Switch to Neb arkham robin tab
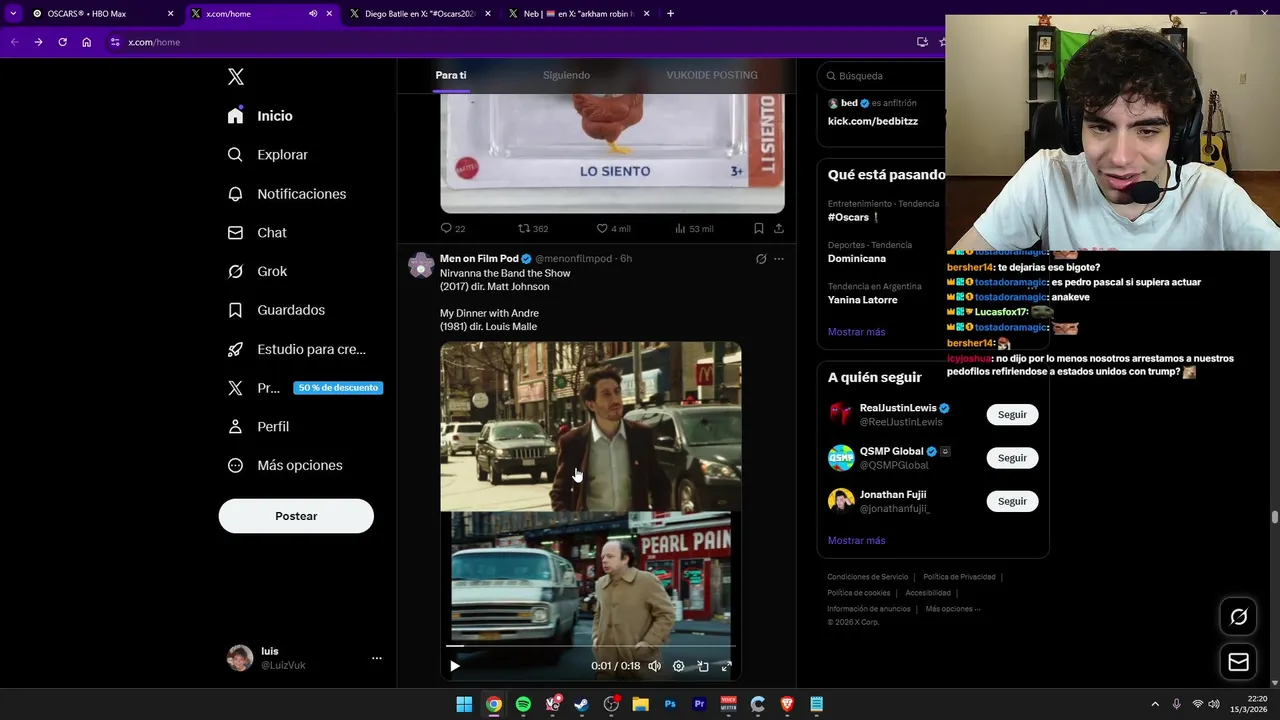 click(578, 14)
